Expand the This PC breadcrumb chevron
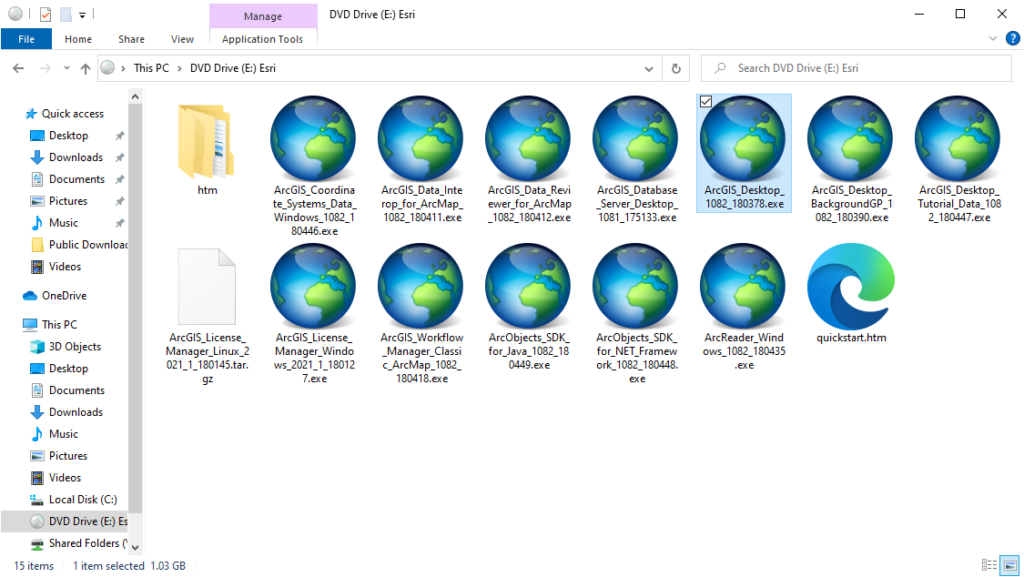Image resolution: width=1024 pixels, height=577 pixels. coord(180,68)
